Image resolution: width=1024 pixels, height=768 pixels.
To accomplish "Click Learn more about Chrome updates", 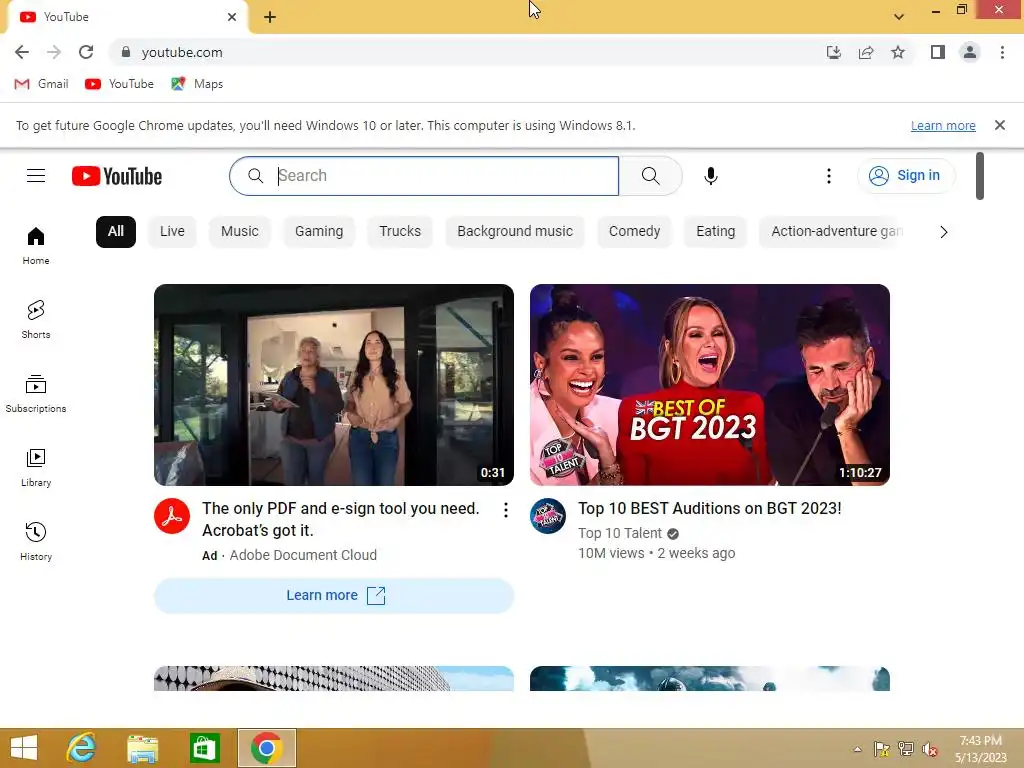I will tap(943, 125).
